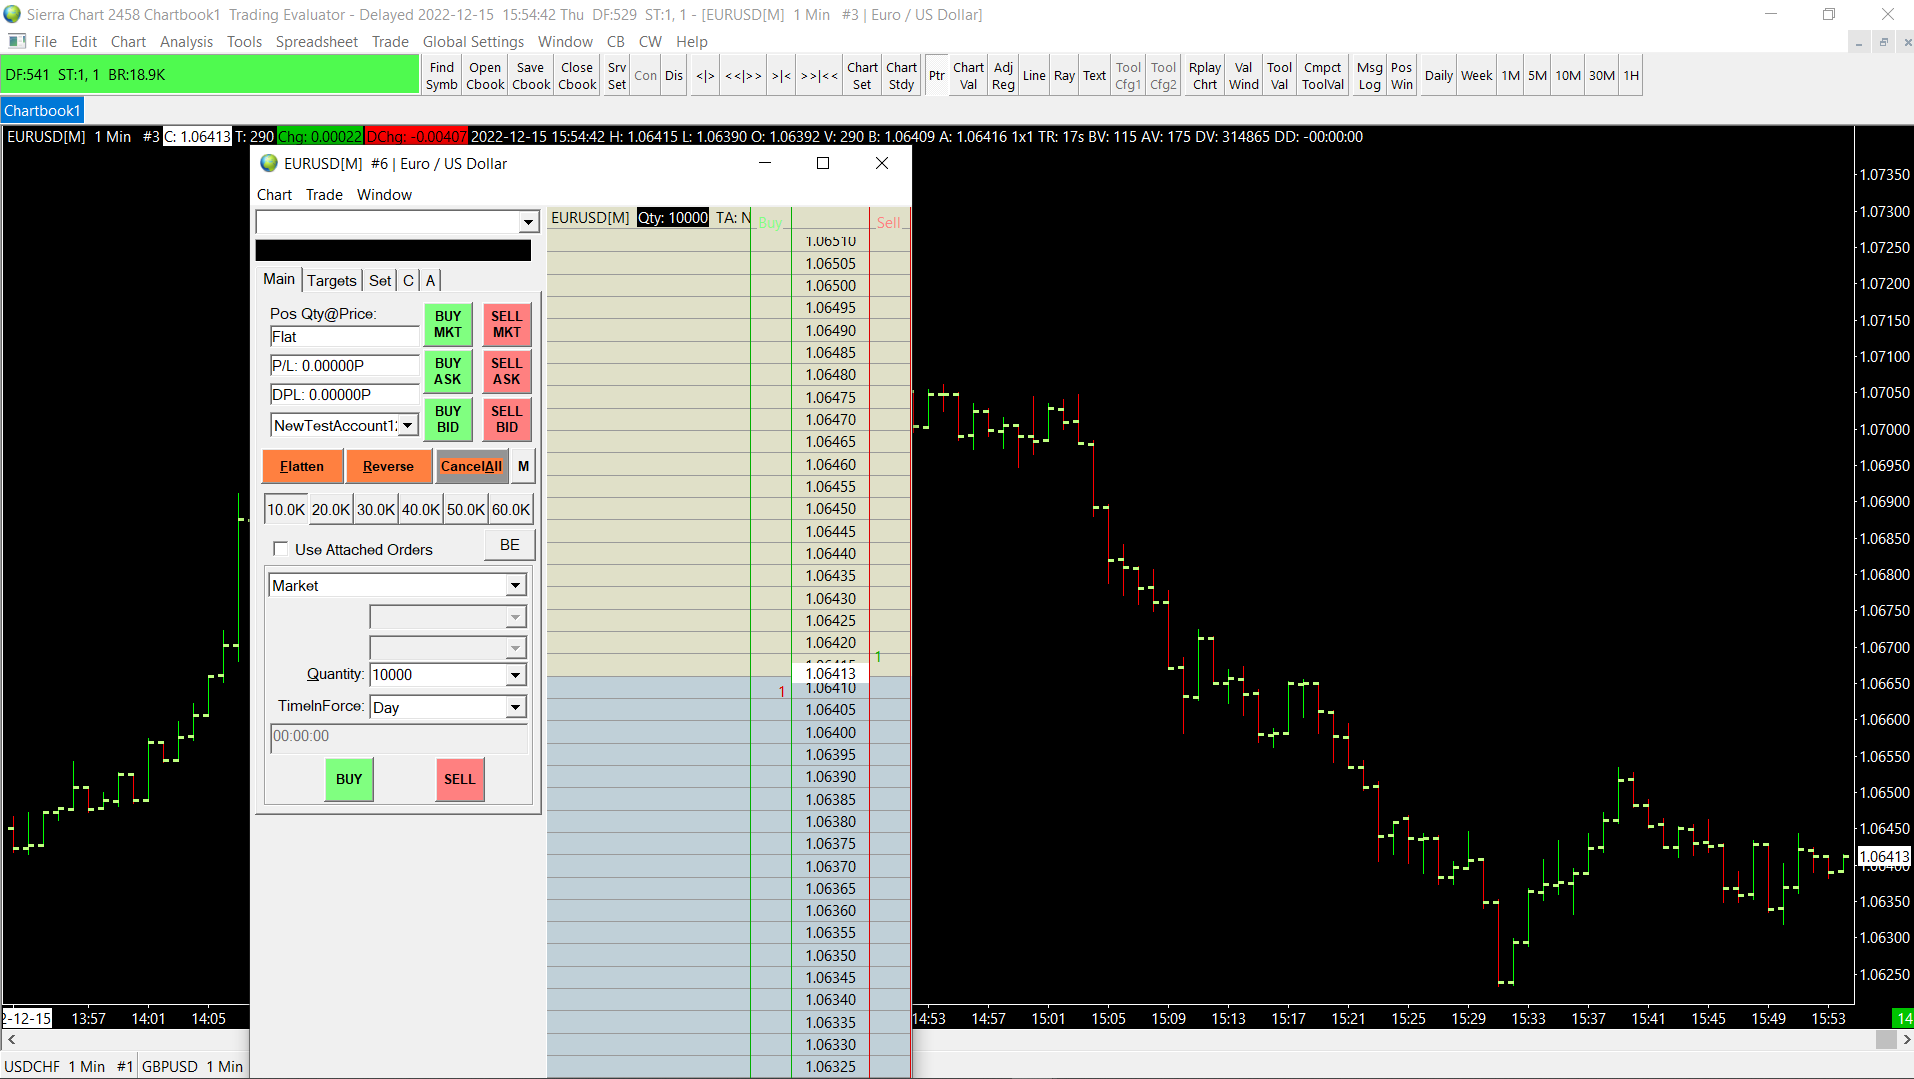Open the TimeInForce Day dropdown
The width and height of the screenshot is (1914, 1079).
point(515,707)
